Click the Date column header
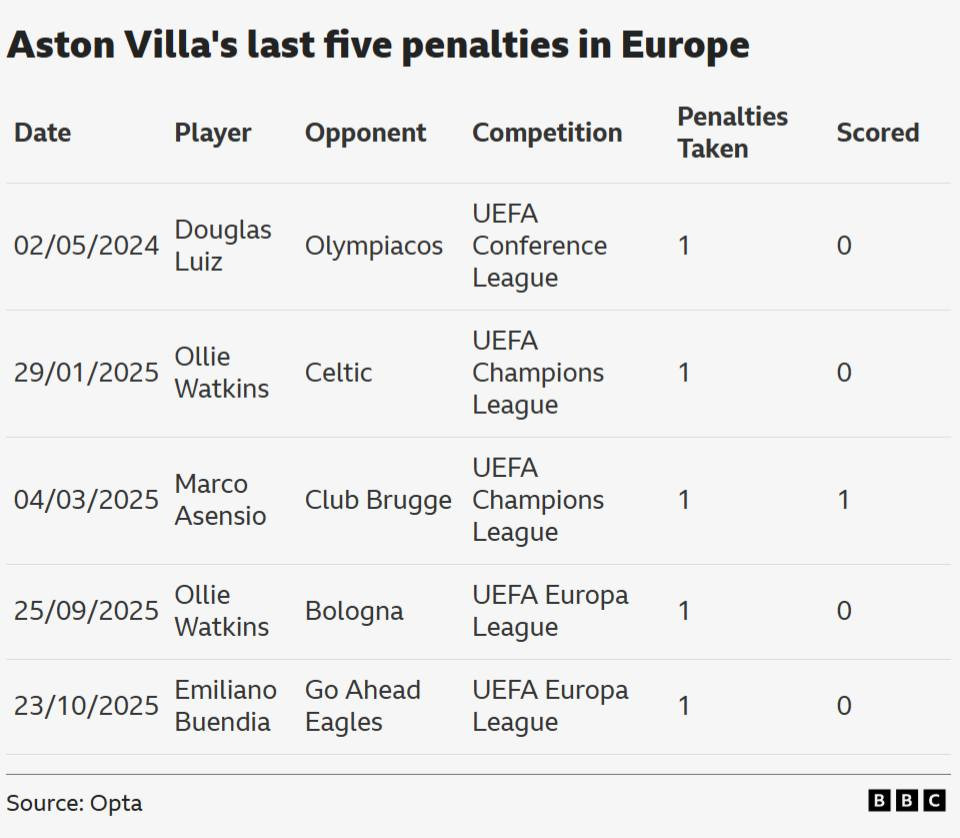Screen dimensions: 960x838 (43, 133)
